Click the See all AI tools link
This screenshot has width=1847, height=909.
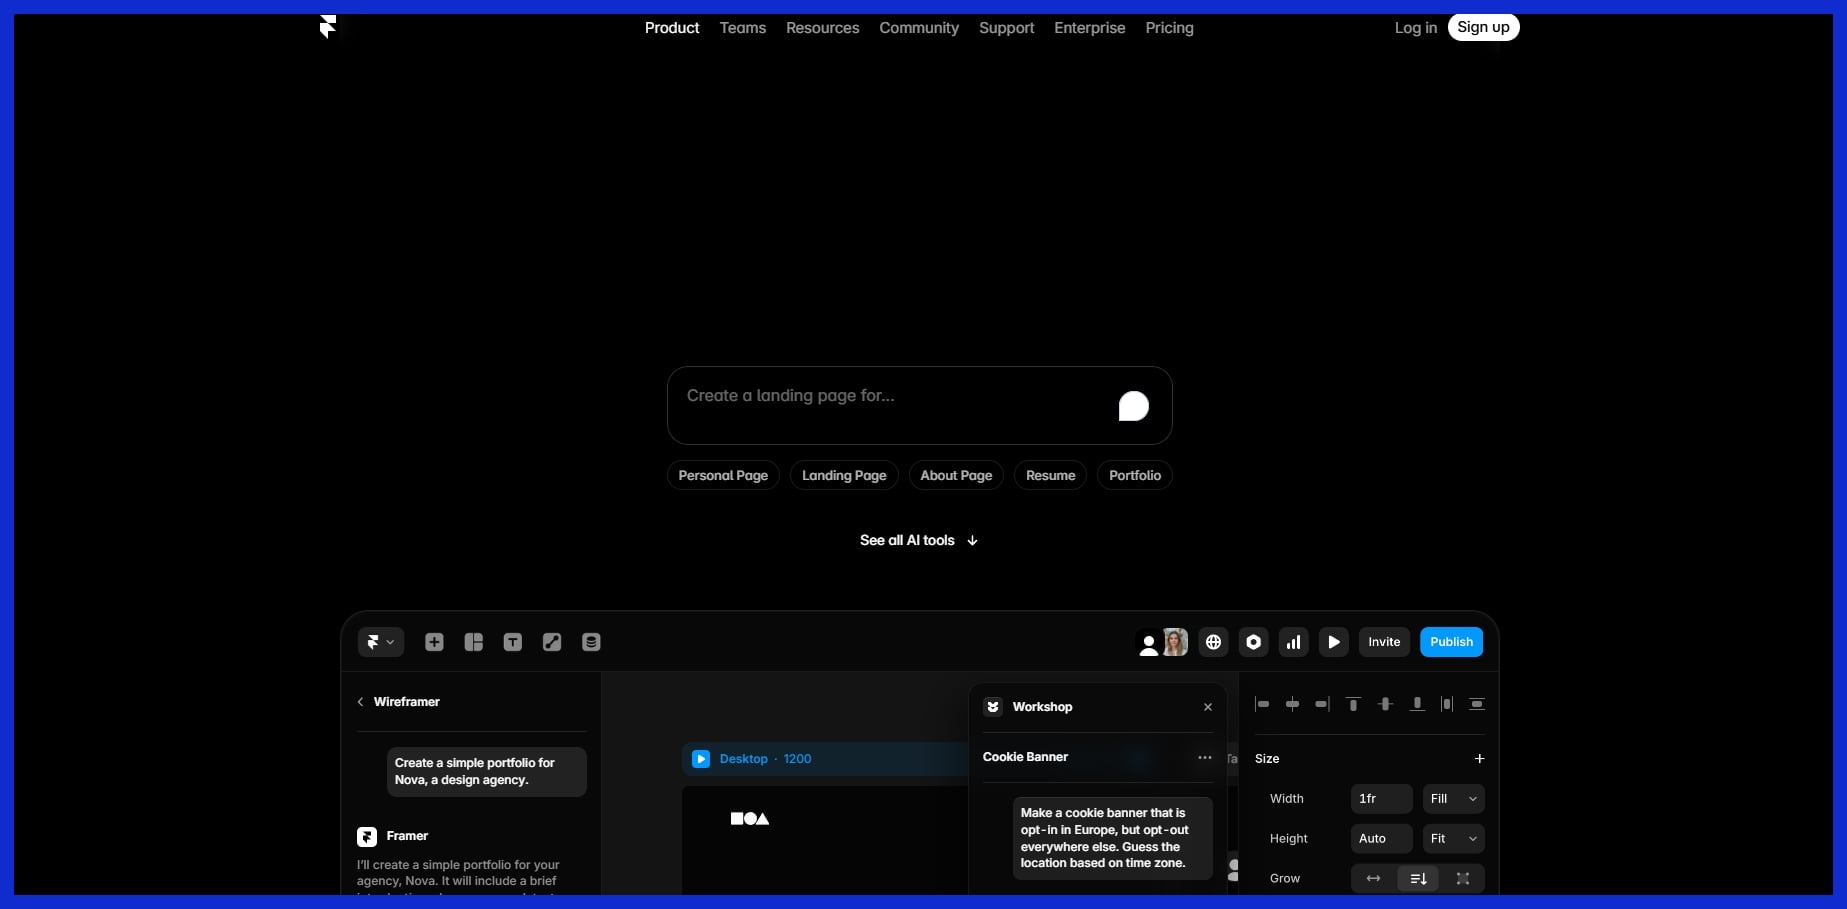(918, 540)
